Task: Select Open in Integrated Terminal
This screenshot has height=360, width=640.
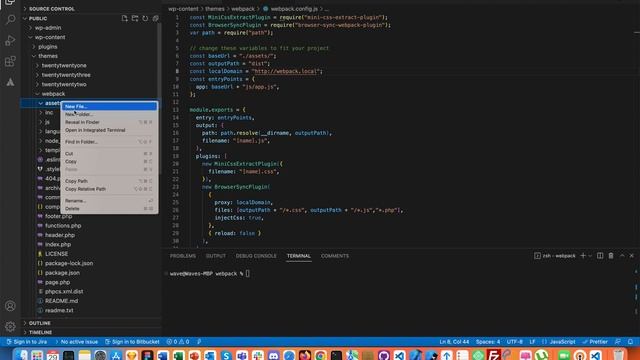Action: (109, 130)
